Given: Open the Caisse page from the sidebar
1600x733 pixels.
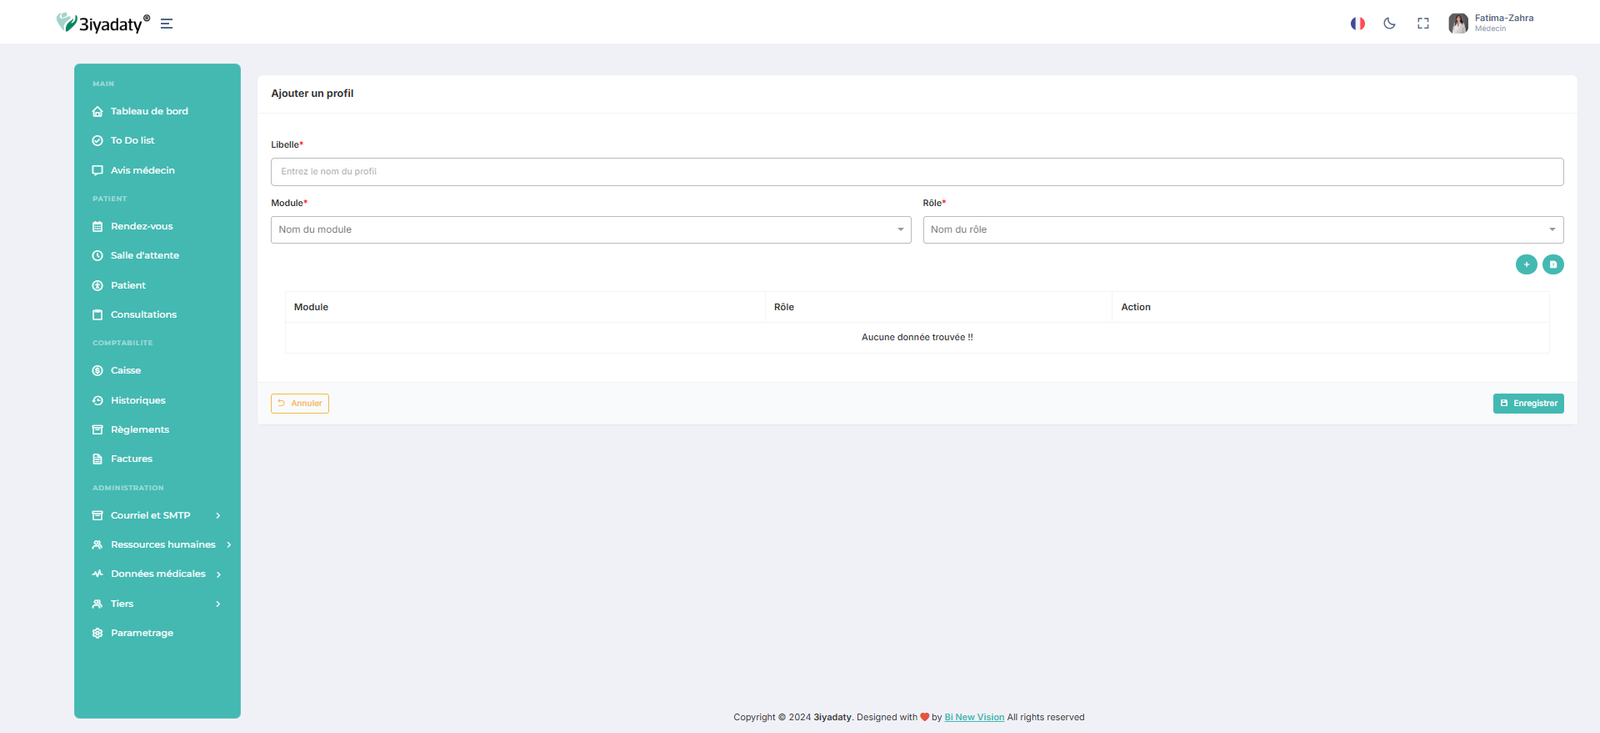Looking at the screenshot, I should click(125, 371).
